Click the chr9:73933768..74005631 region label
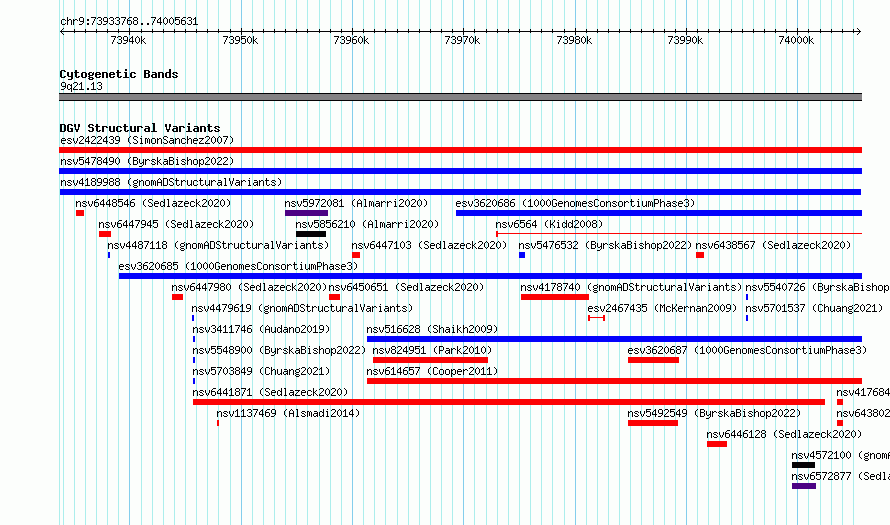The image size is (890, 525). pos(129,22)
